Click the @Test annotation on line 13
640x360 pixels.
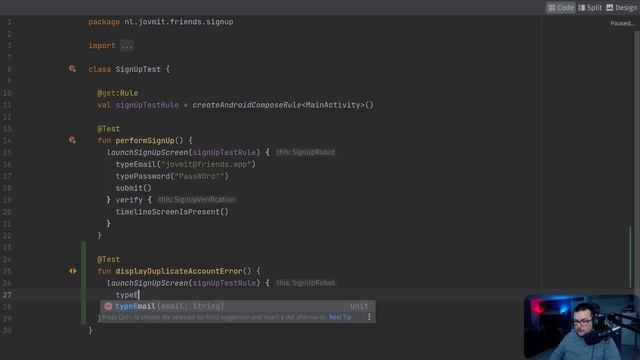pos(109,129)
